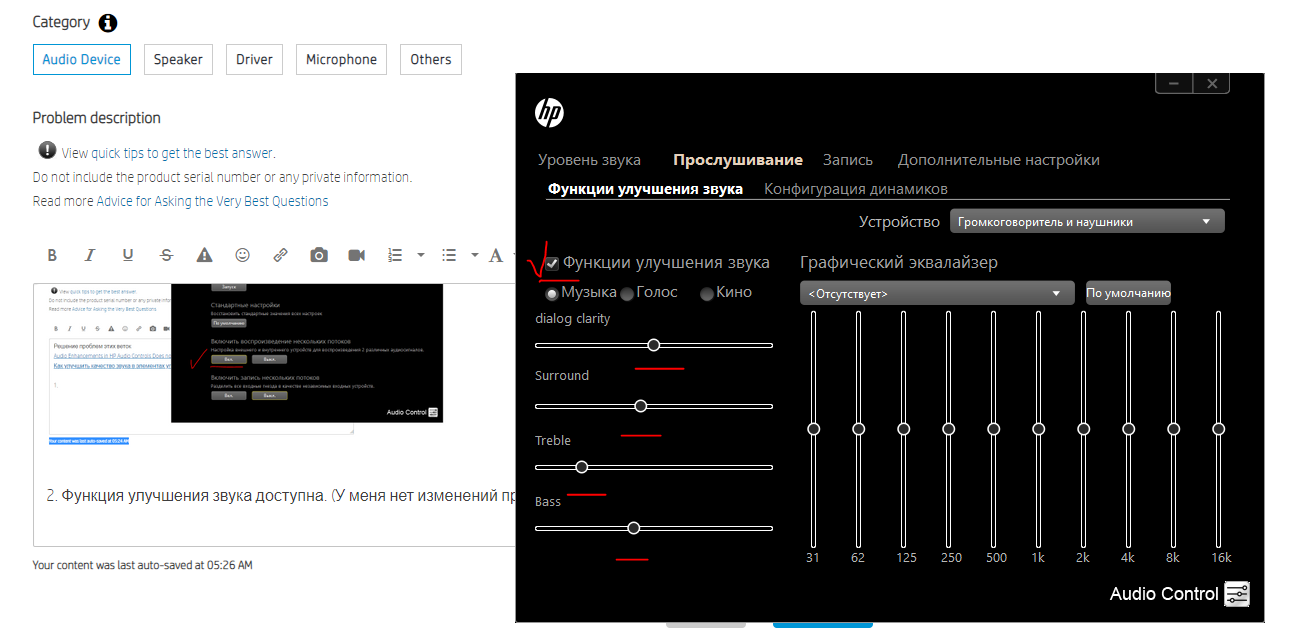Adjust the 8k equalizer band slider
The width and height of the screenshot is (1300, 643).
tap(1173, 428)
